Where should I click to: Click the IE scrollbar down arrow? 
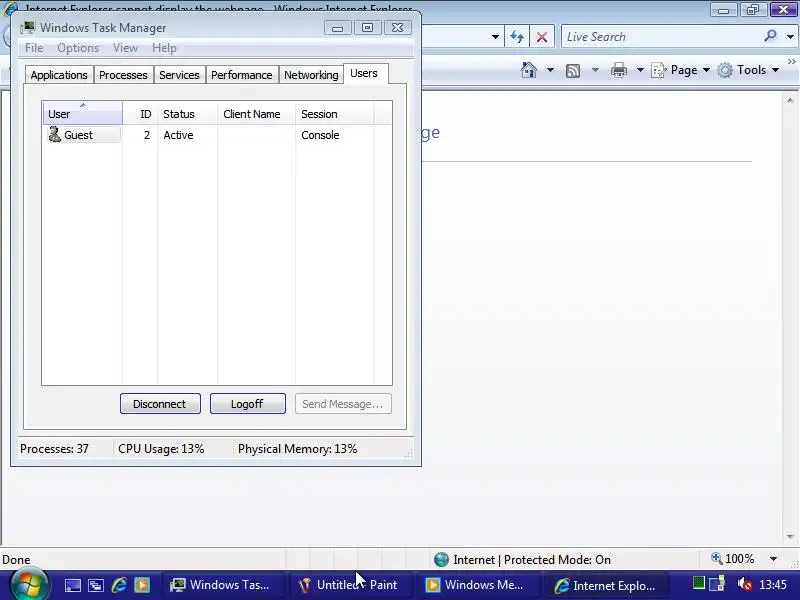point(790,536)
